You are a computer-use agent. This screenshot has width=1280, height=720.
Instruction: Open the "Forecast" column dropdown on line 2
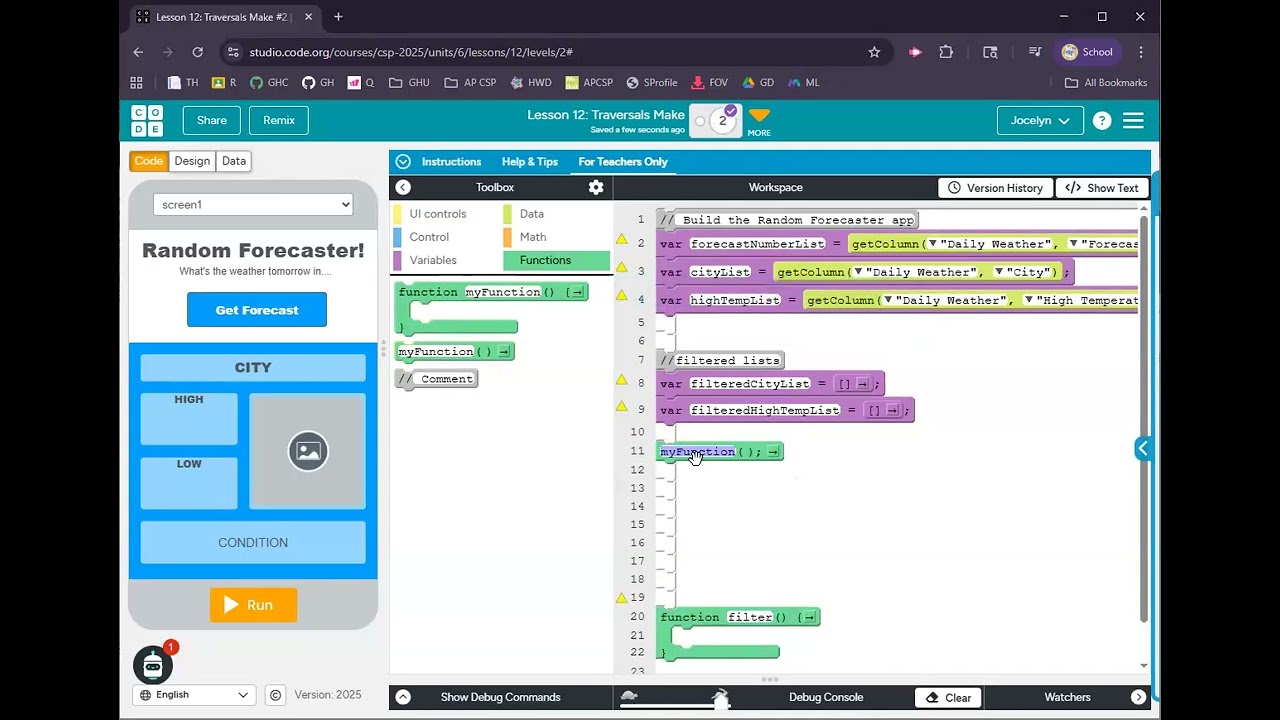click(1074, 244)
